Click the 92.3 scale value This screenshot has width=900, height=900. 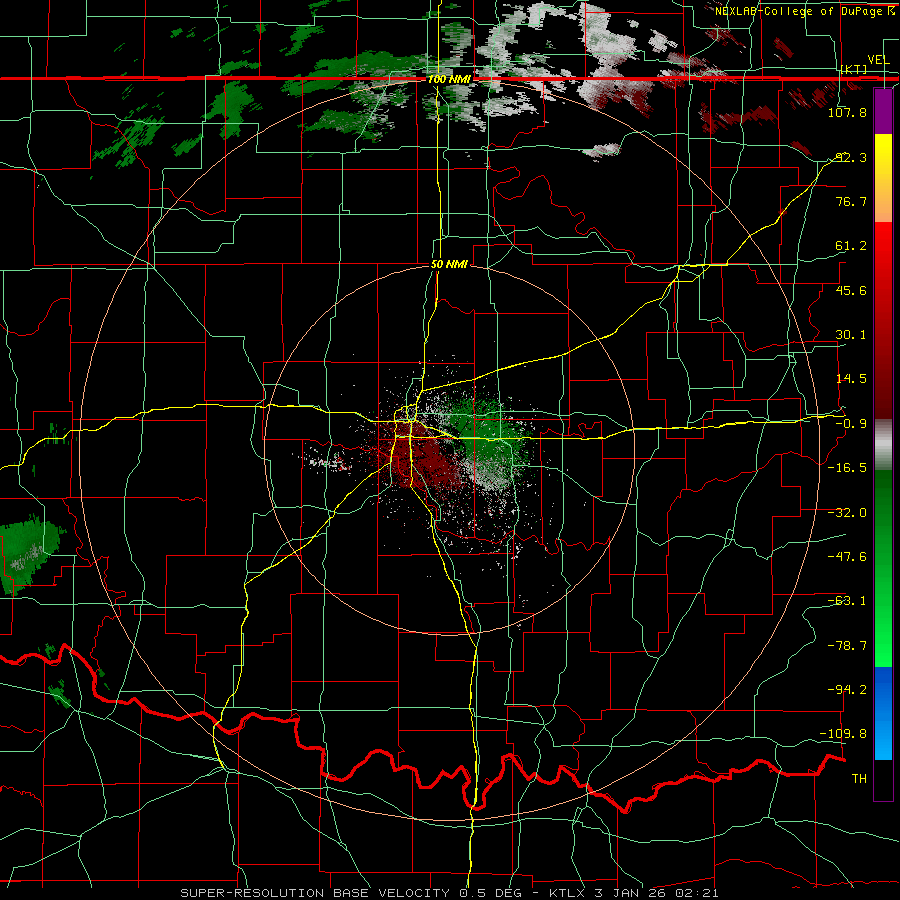pyautogui.click(x=851, y=157)
